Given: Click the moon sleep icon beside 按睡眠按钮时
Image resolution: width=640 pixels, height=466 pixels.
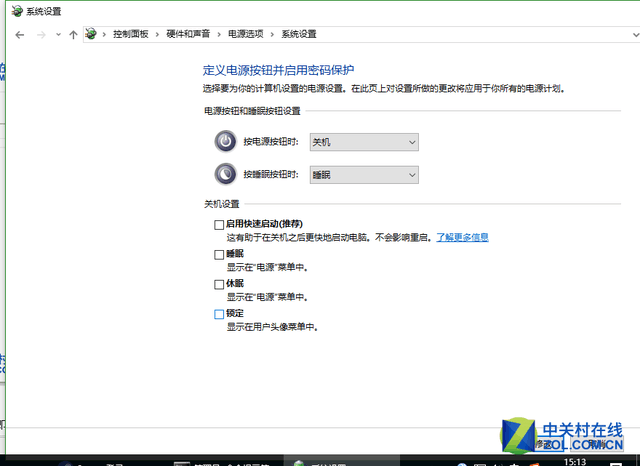Looking at the screenshot, I should (x=226, y=174).
